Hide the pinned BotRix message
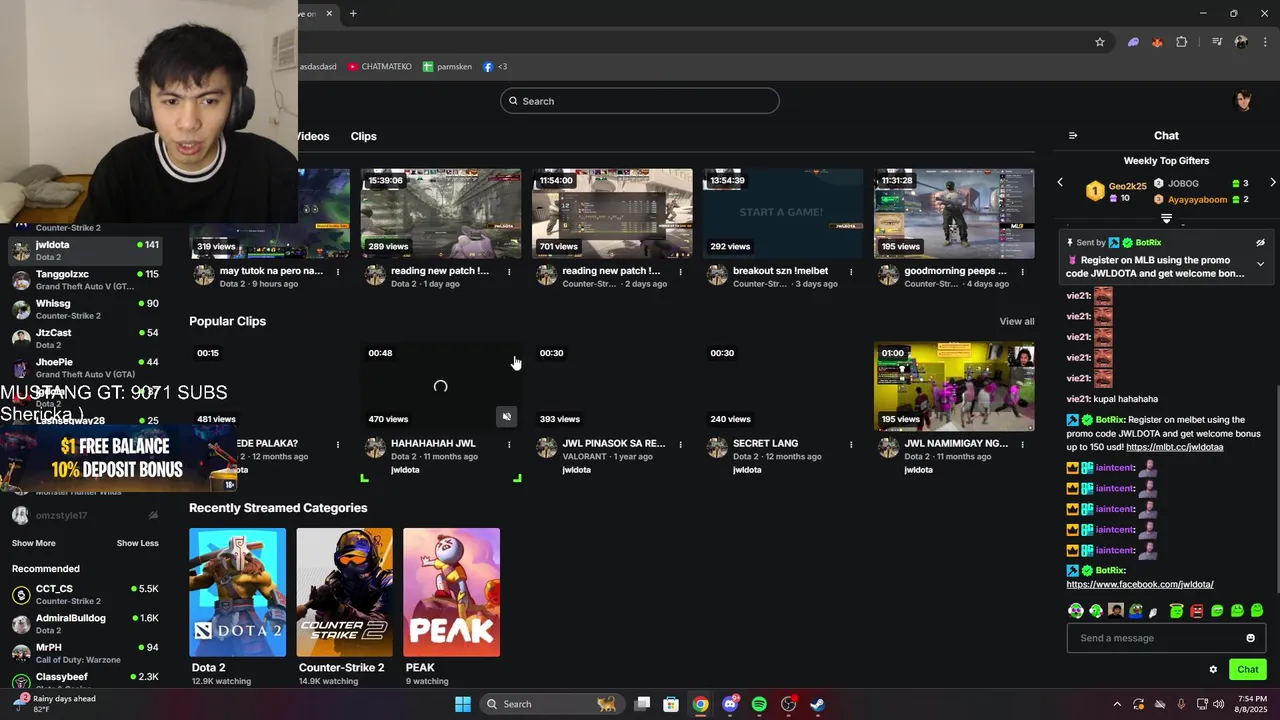This screenshot has height=720, width=1280. pyautogui.click(x=1260, y=243)
